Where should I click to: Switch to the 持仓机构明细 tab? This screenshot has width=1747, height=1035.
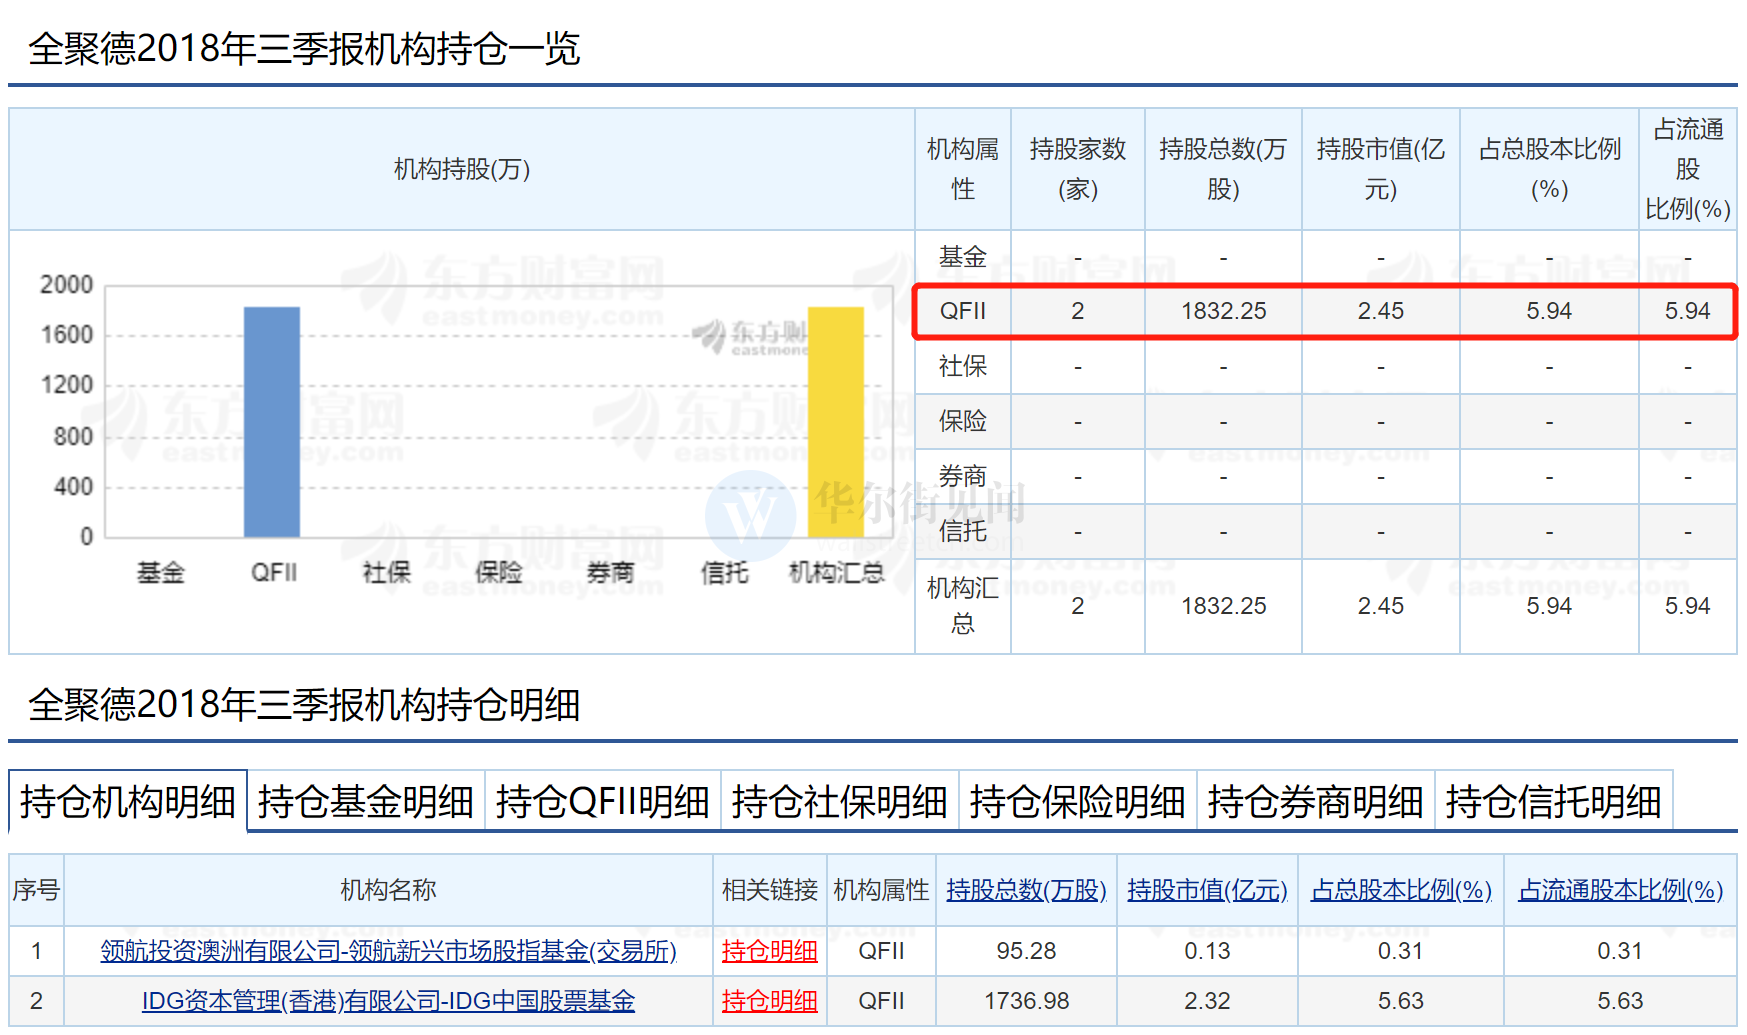point(127,801)
